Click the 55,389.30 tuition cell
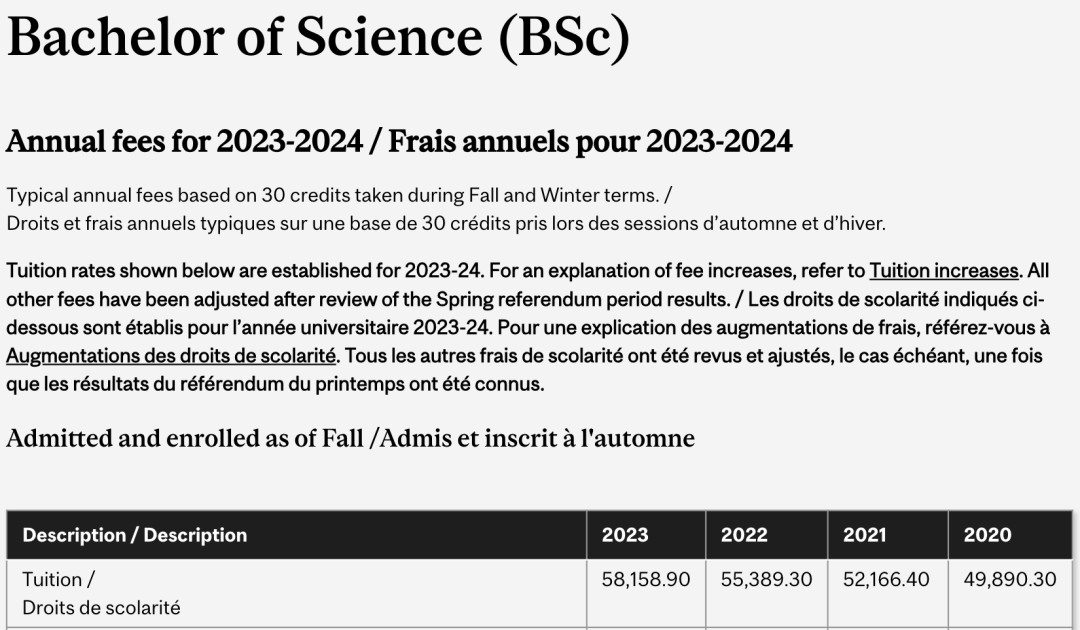 click(x=766, y=580)
